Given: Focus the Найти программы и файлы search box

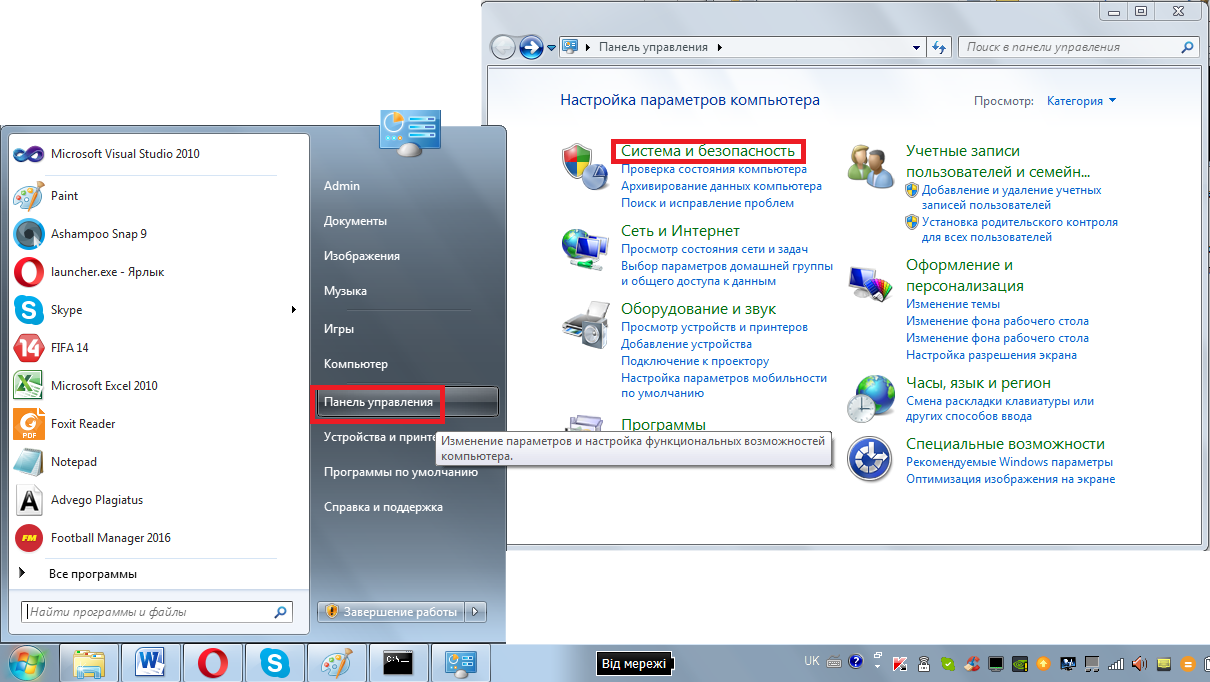Looking at the screenshot, I should tap(157, 611).
